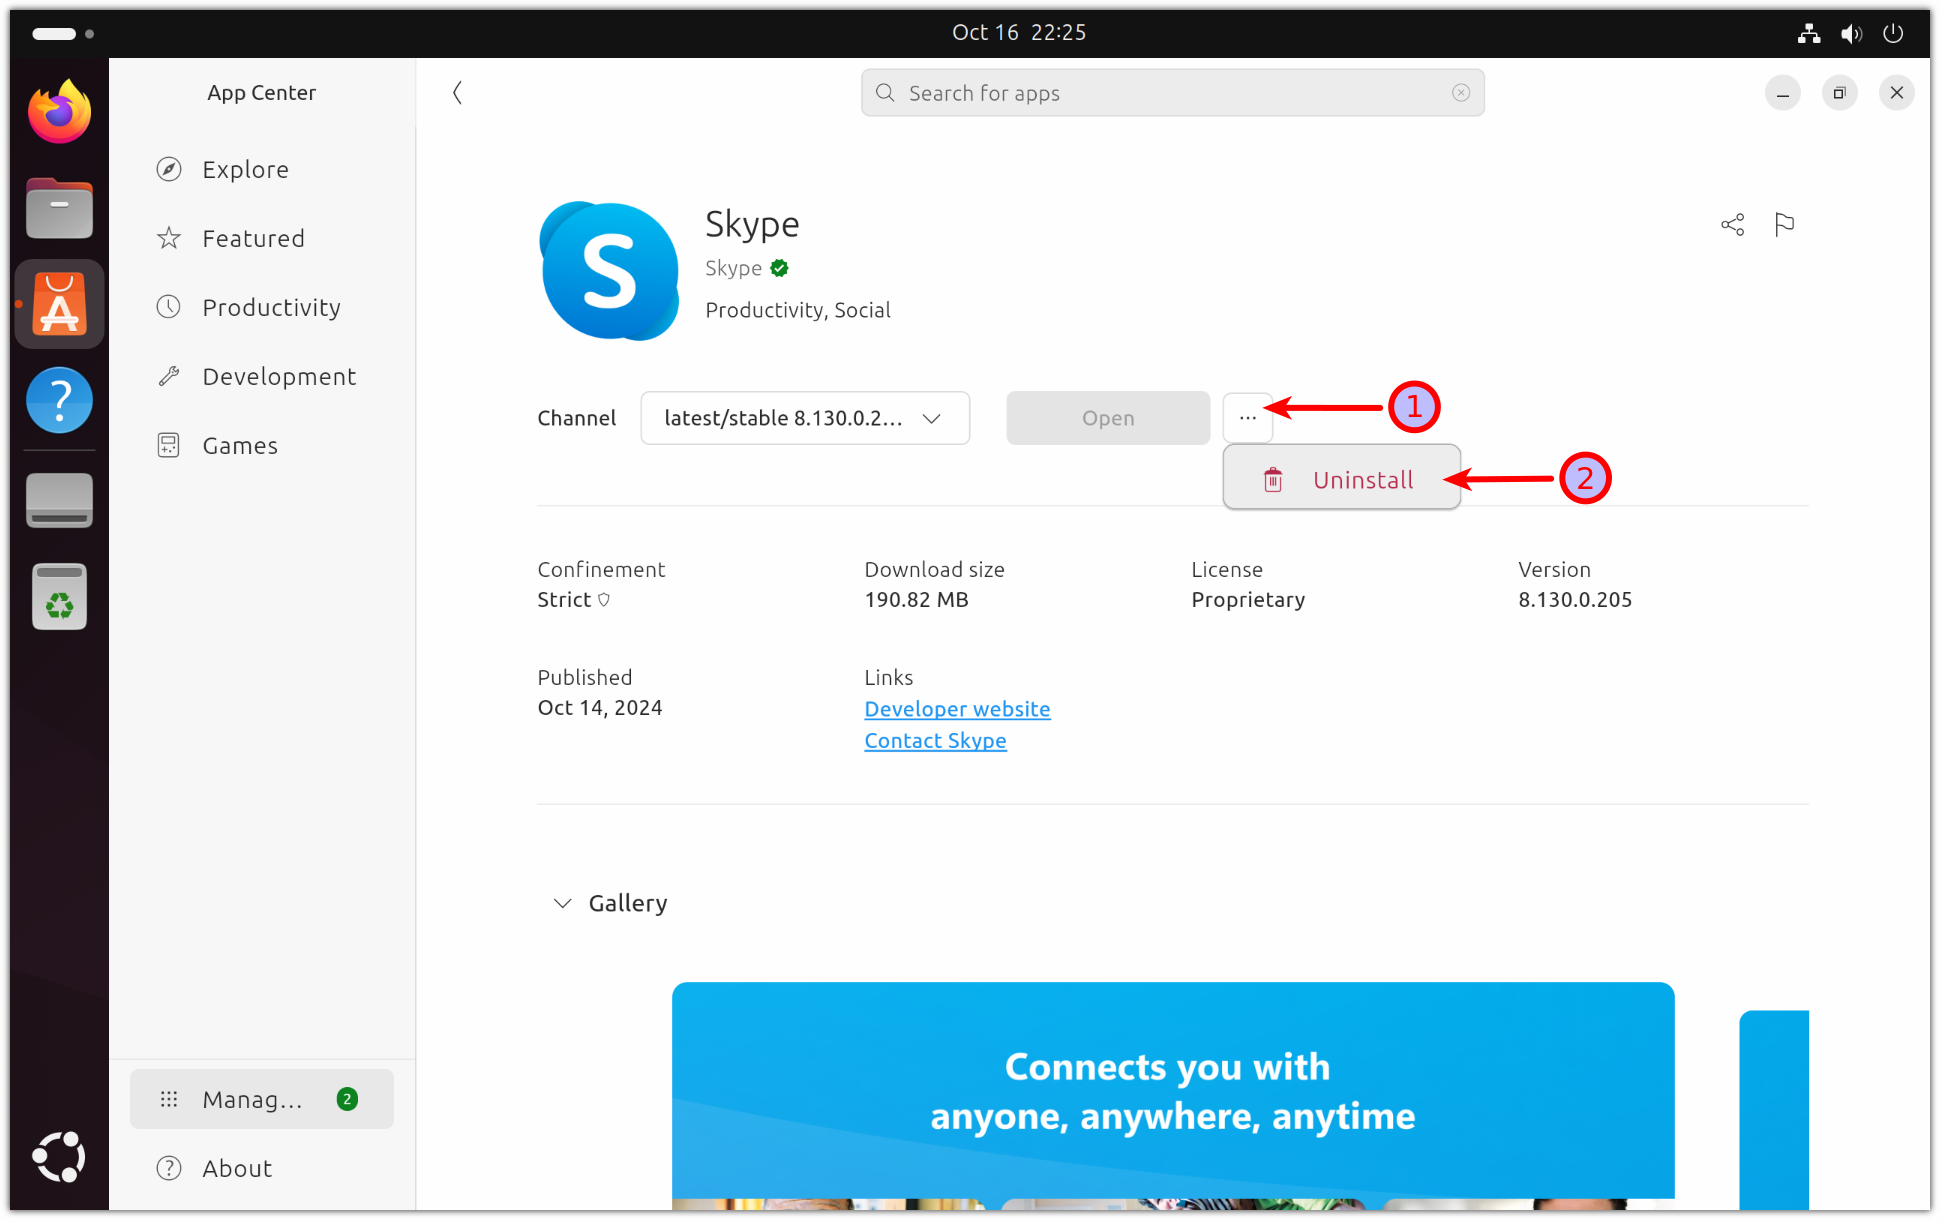The height and width of the screenshot is (1222, 1942).
Task: Open the clock and calendar in the top bar
Action: coord(1019,33)
